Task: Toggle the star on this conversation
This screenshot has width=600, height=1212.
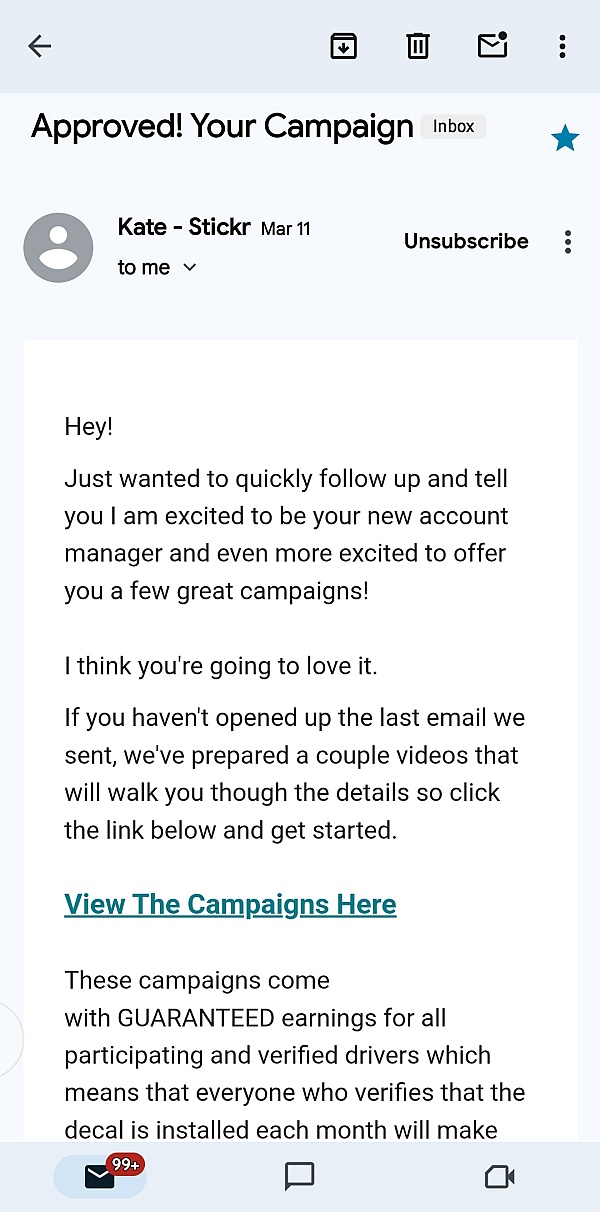Action: point(565,139)
